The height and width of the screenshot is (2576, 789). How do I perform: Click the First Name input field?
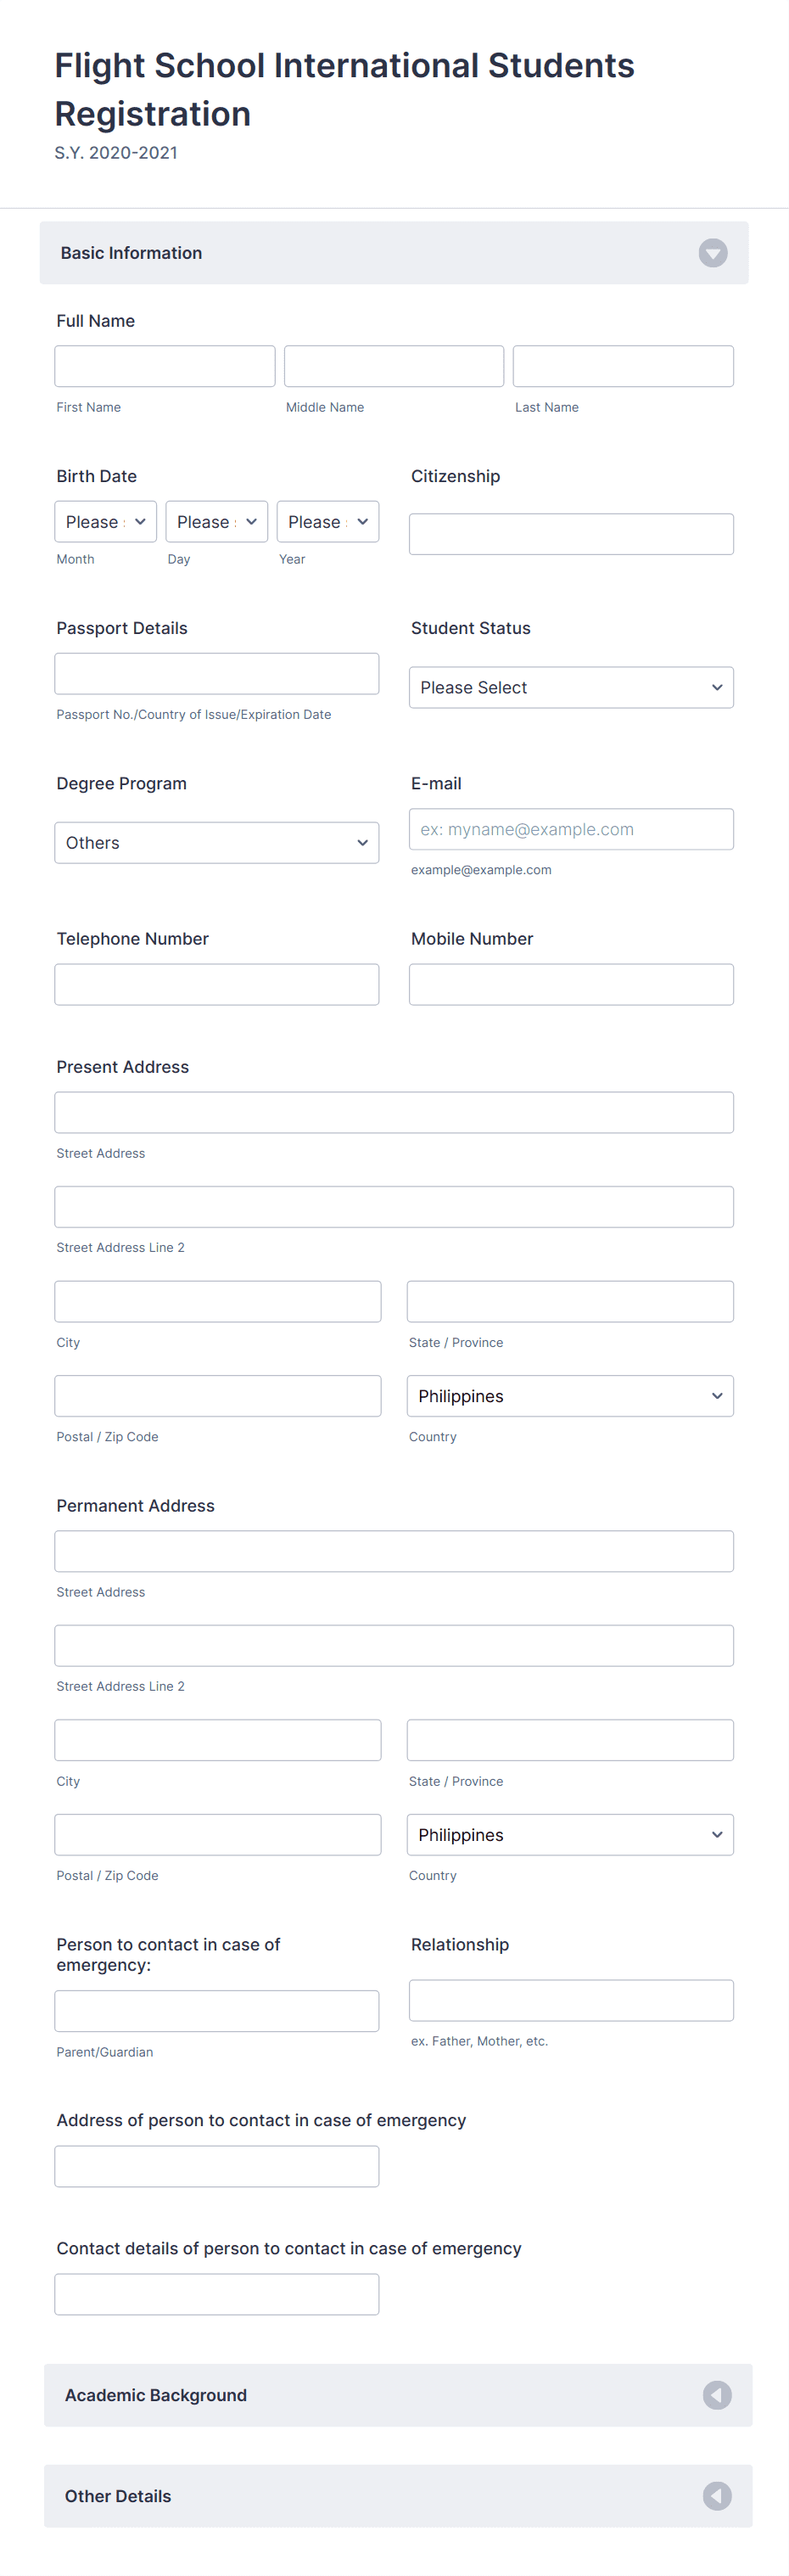pos(164,365)
